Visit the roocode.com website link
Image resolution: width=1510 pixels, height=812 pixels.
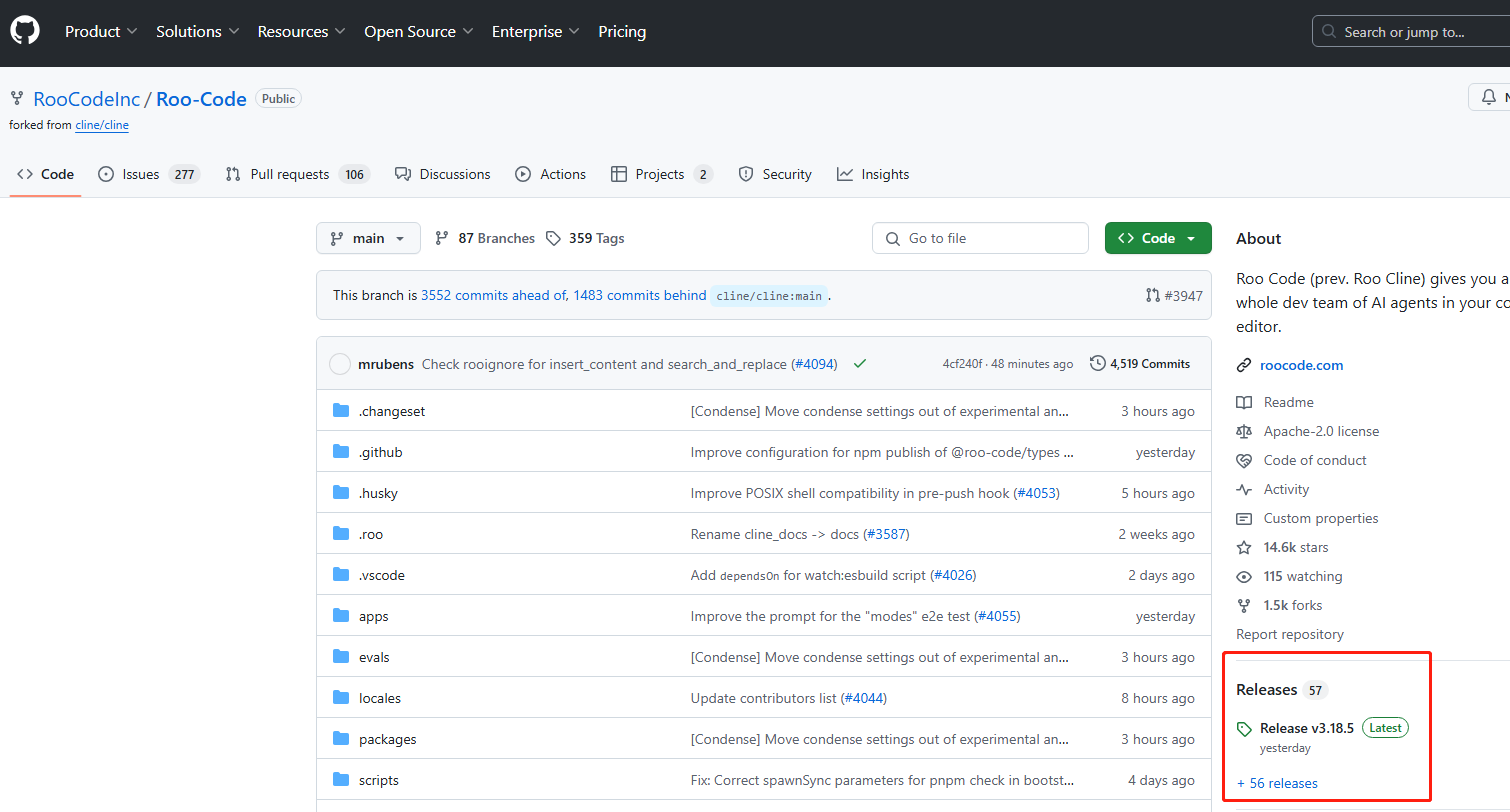pos(1301,365)
